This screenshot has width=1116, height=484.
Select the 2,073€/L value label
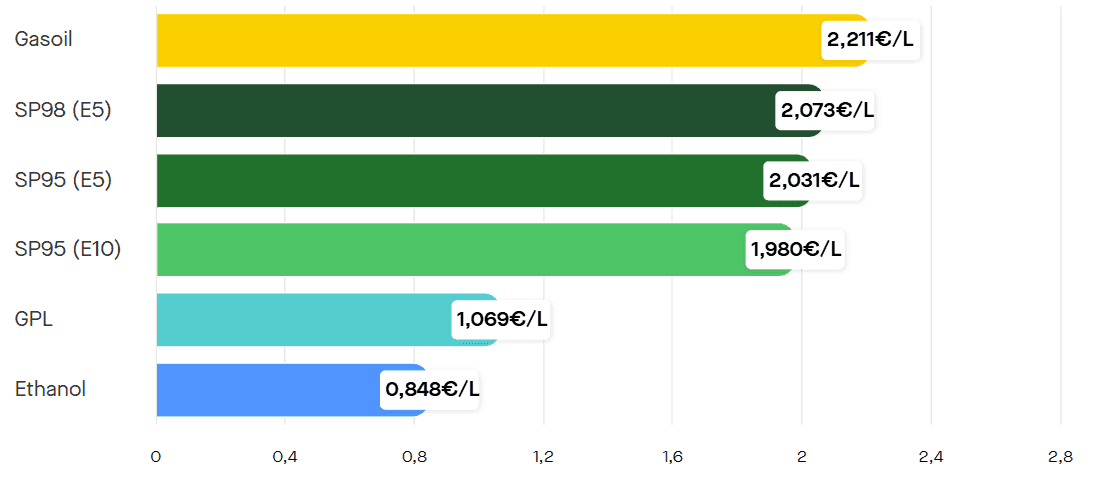827,111
